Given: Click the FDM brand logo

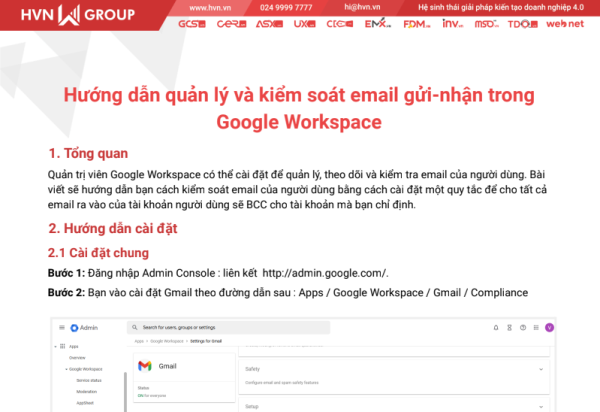Looking at the screenshot, I should point(417,24).
